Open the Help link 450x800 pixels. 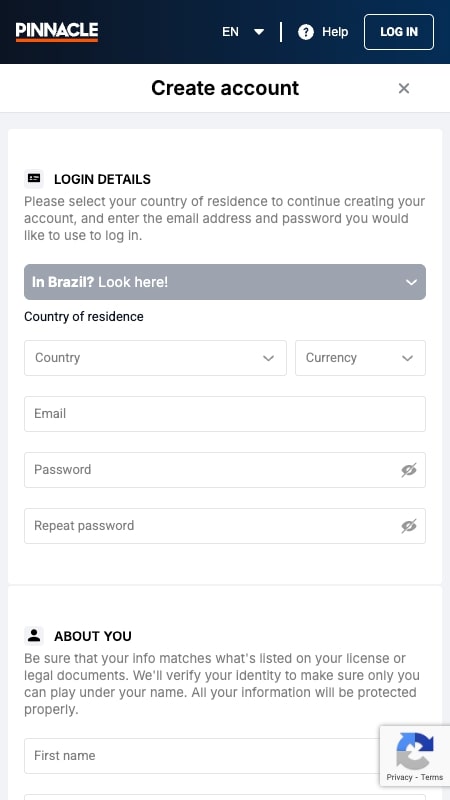[x=335, y=32]
